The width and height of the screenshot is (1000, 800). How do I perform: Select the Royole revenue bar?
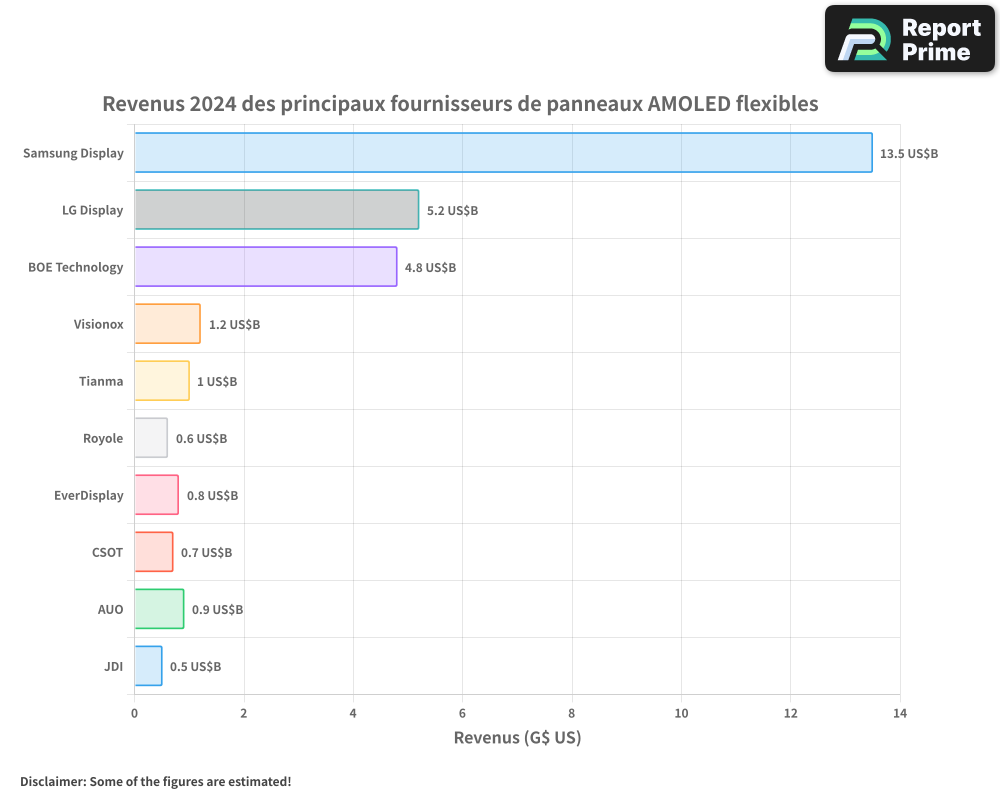point(151,438)
